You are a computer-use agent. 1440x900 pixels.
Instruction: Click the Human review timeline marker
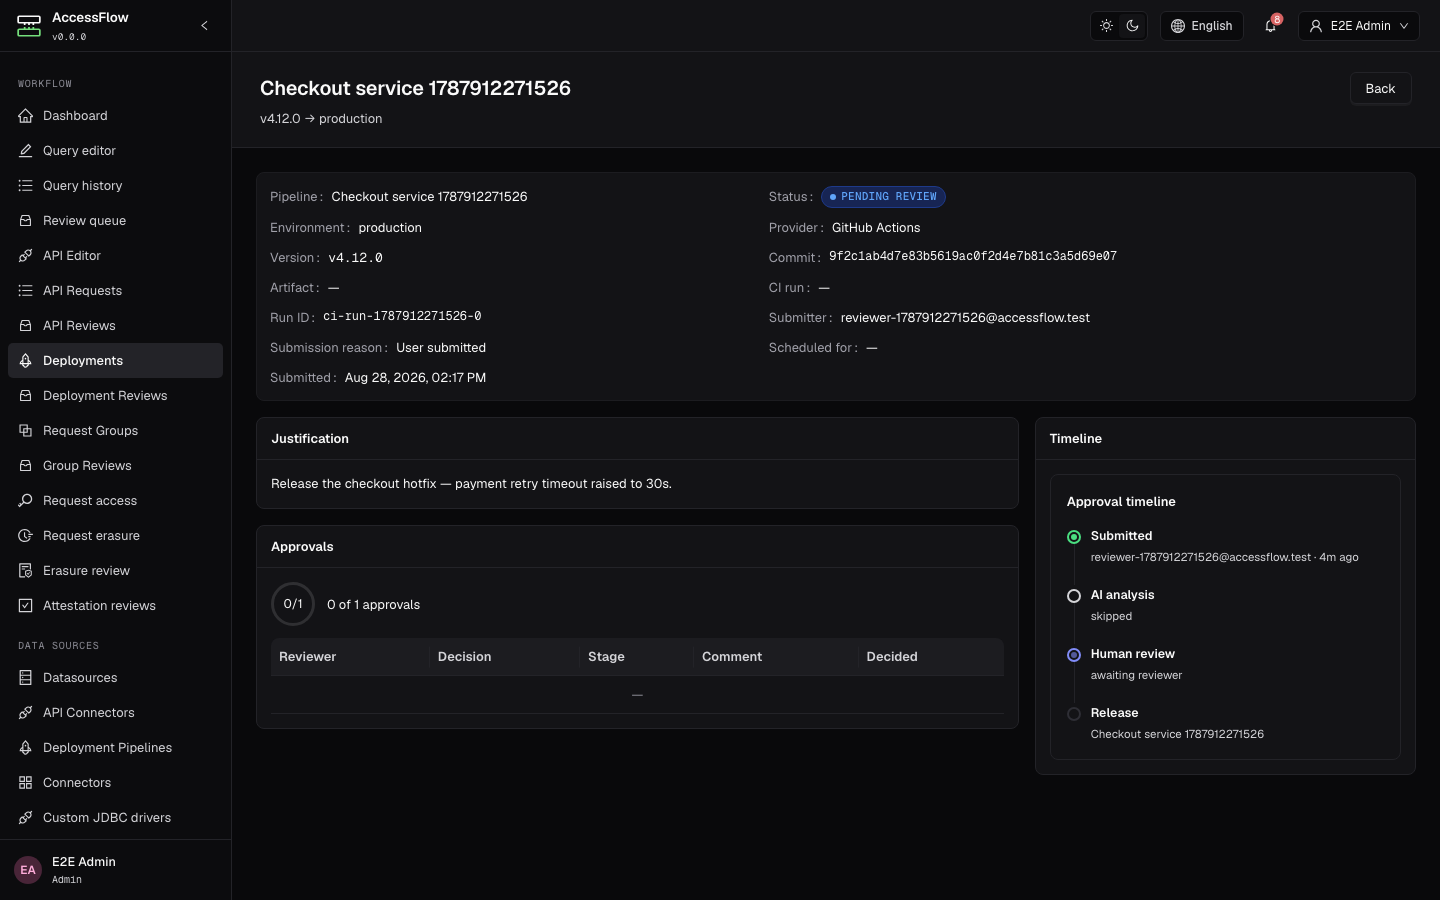click(x=1074, y=655)
